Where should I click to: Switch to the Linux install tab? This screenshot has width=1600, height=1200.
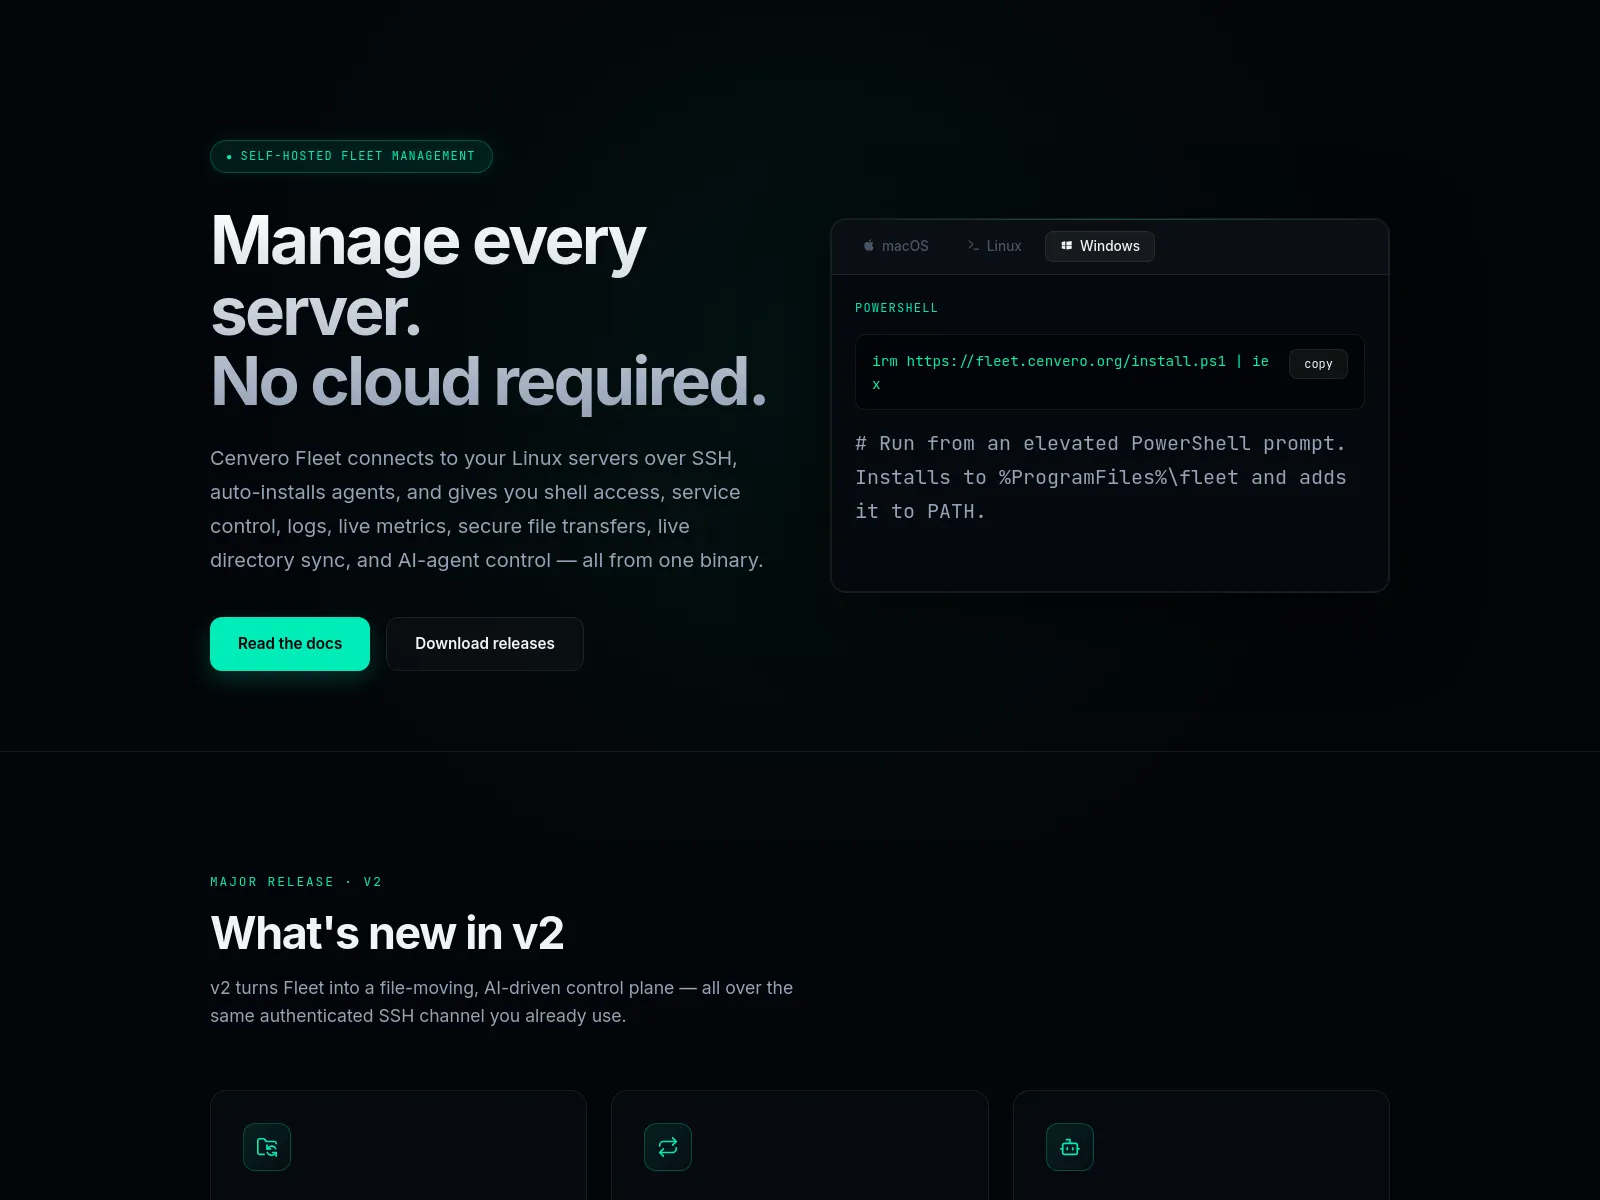(994, 246)
